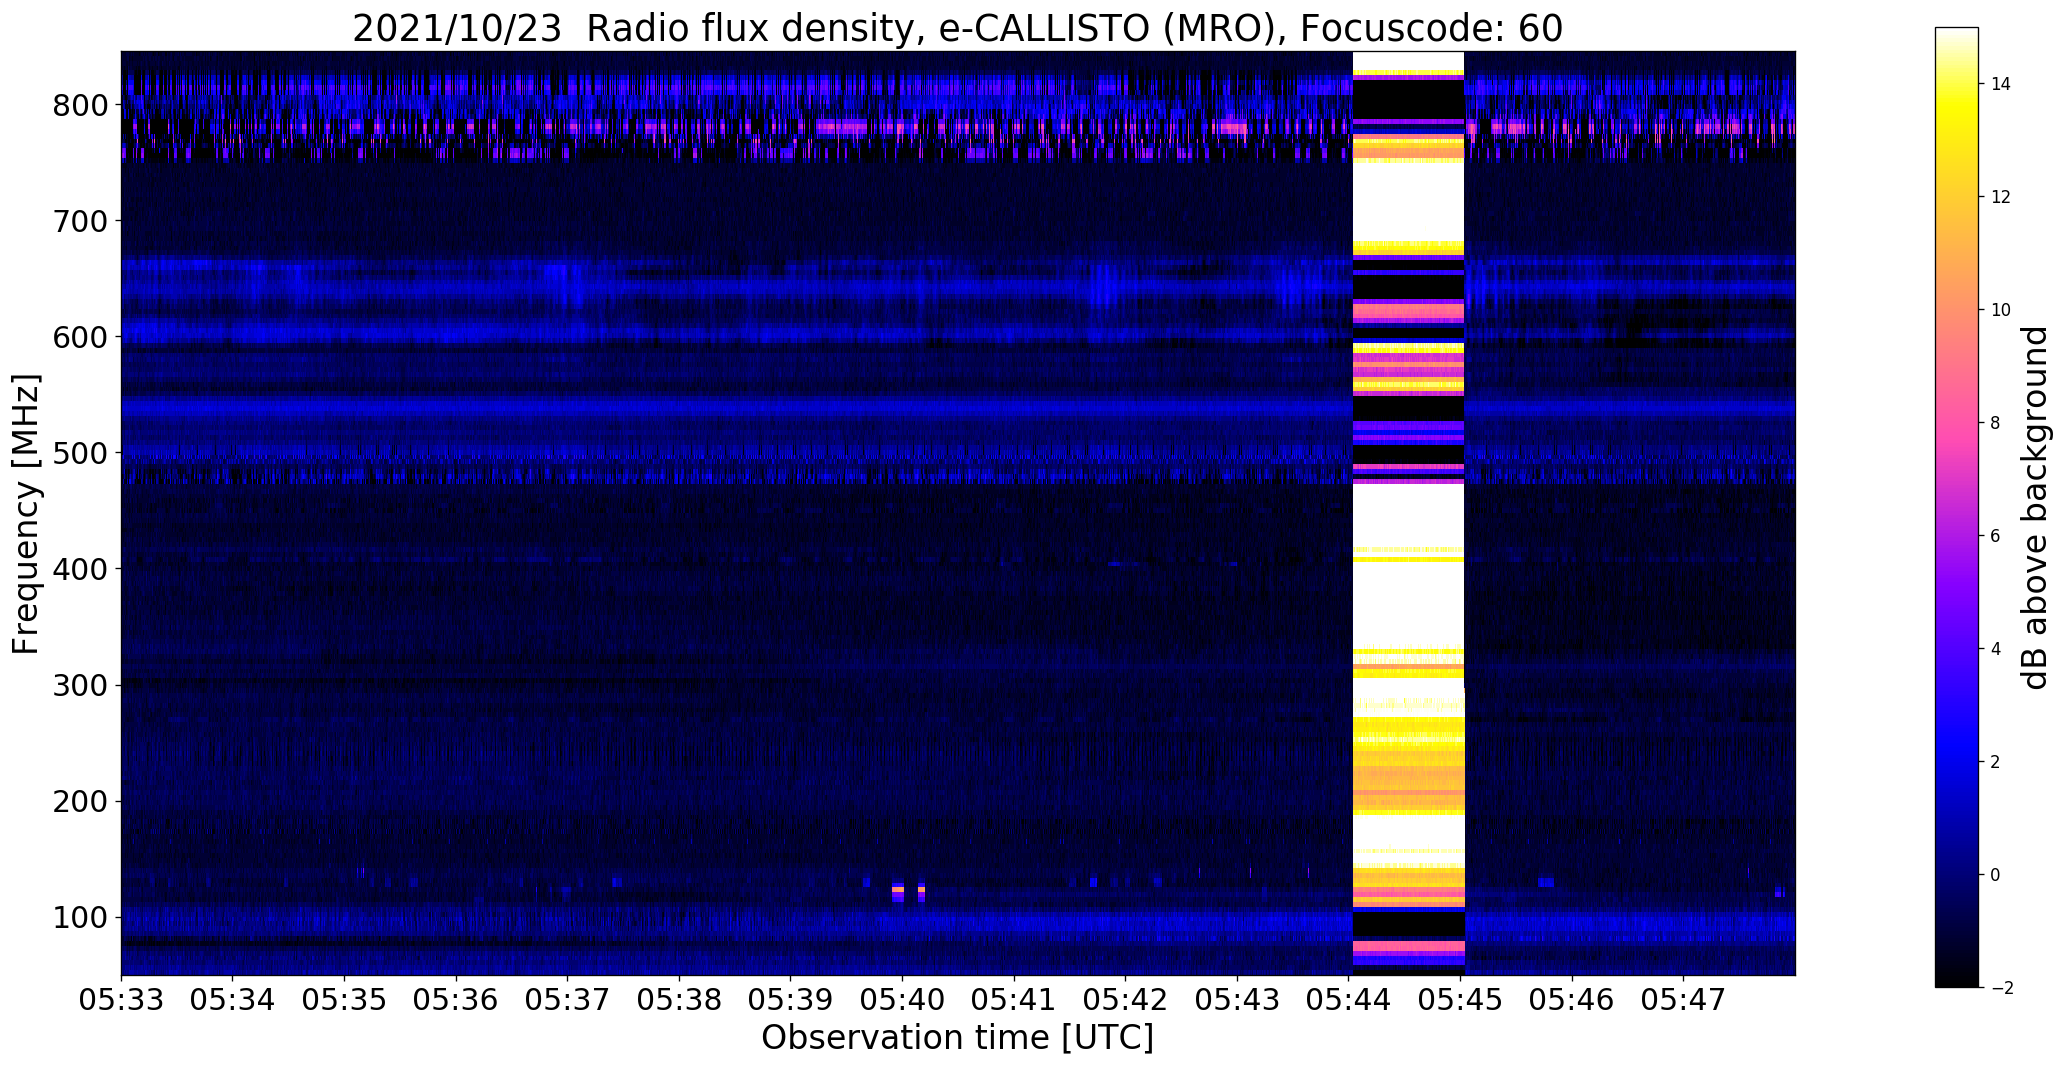This screenshot has width=2066, height=1067.
Task: Click the 05:41 time tick label
Action: 1015,1001
